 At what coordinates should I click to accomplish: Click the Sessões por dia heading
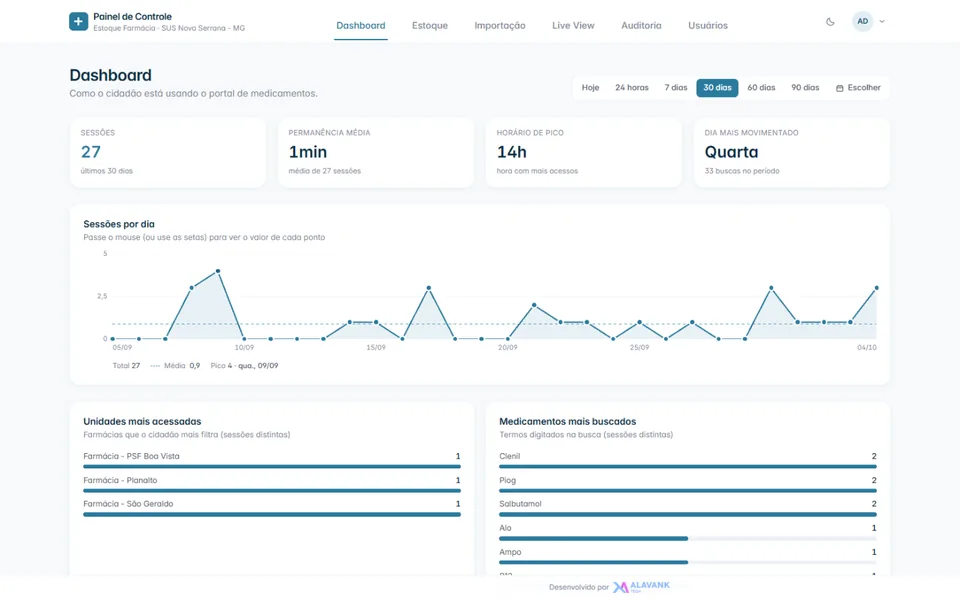(x=119, y=224)
